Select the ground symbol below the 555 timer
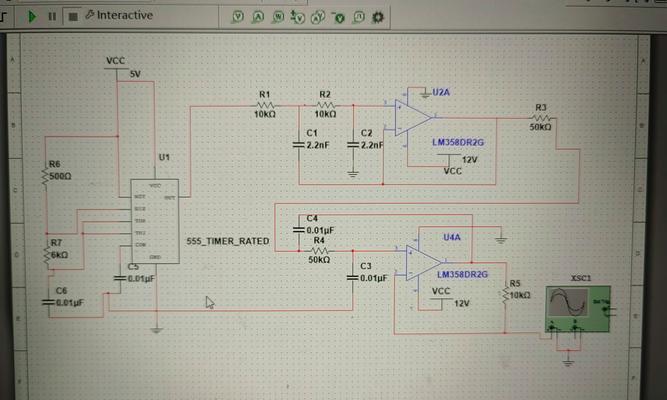The image size is (667, 400). [x=157, y=330]
